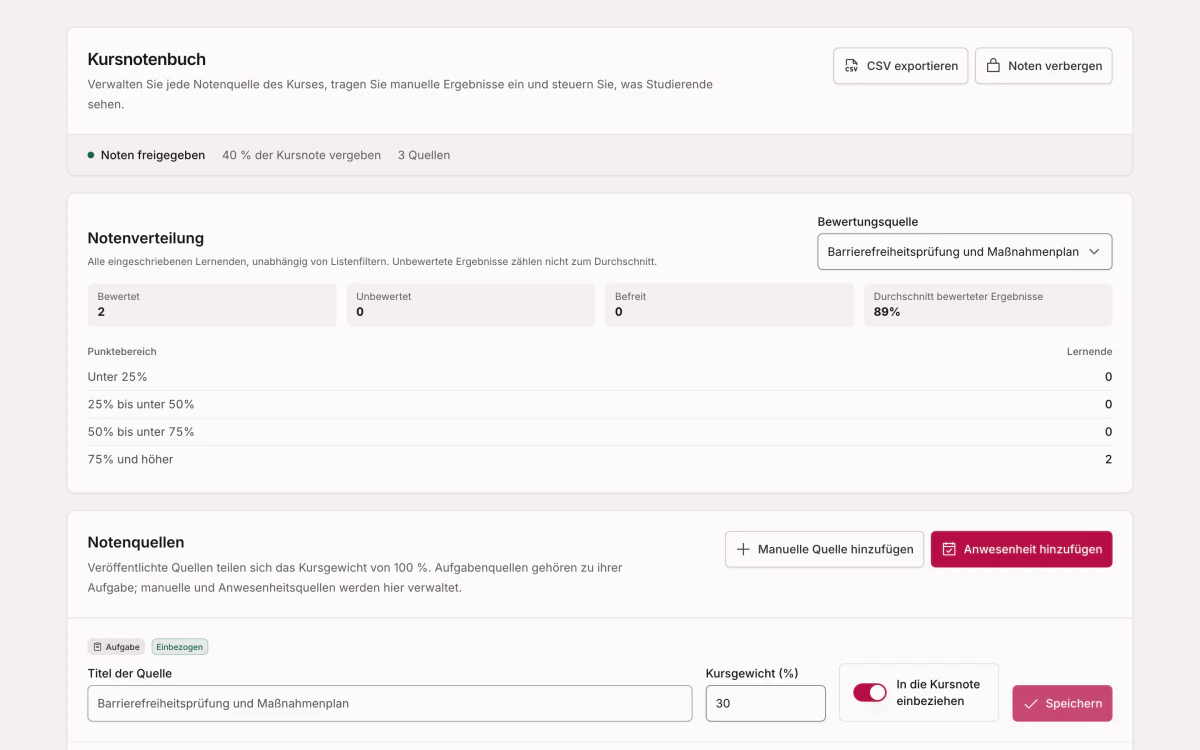Viewport: 1200px width, 750px height.
Task: Open the Bewertungsquelle dropdown
Action: (x=964, y=252)
